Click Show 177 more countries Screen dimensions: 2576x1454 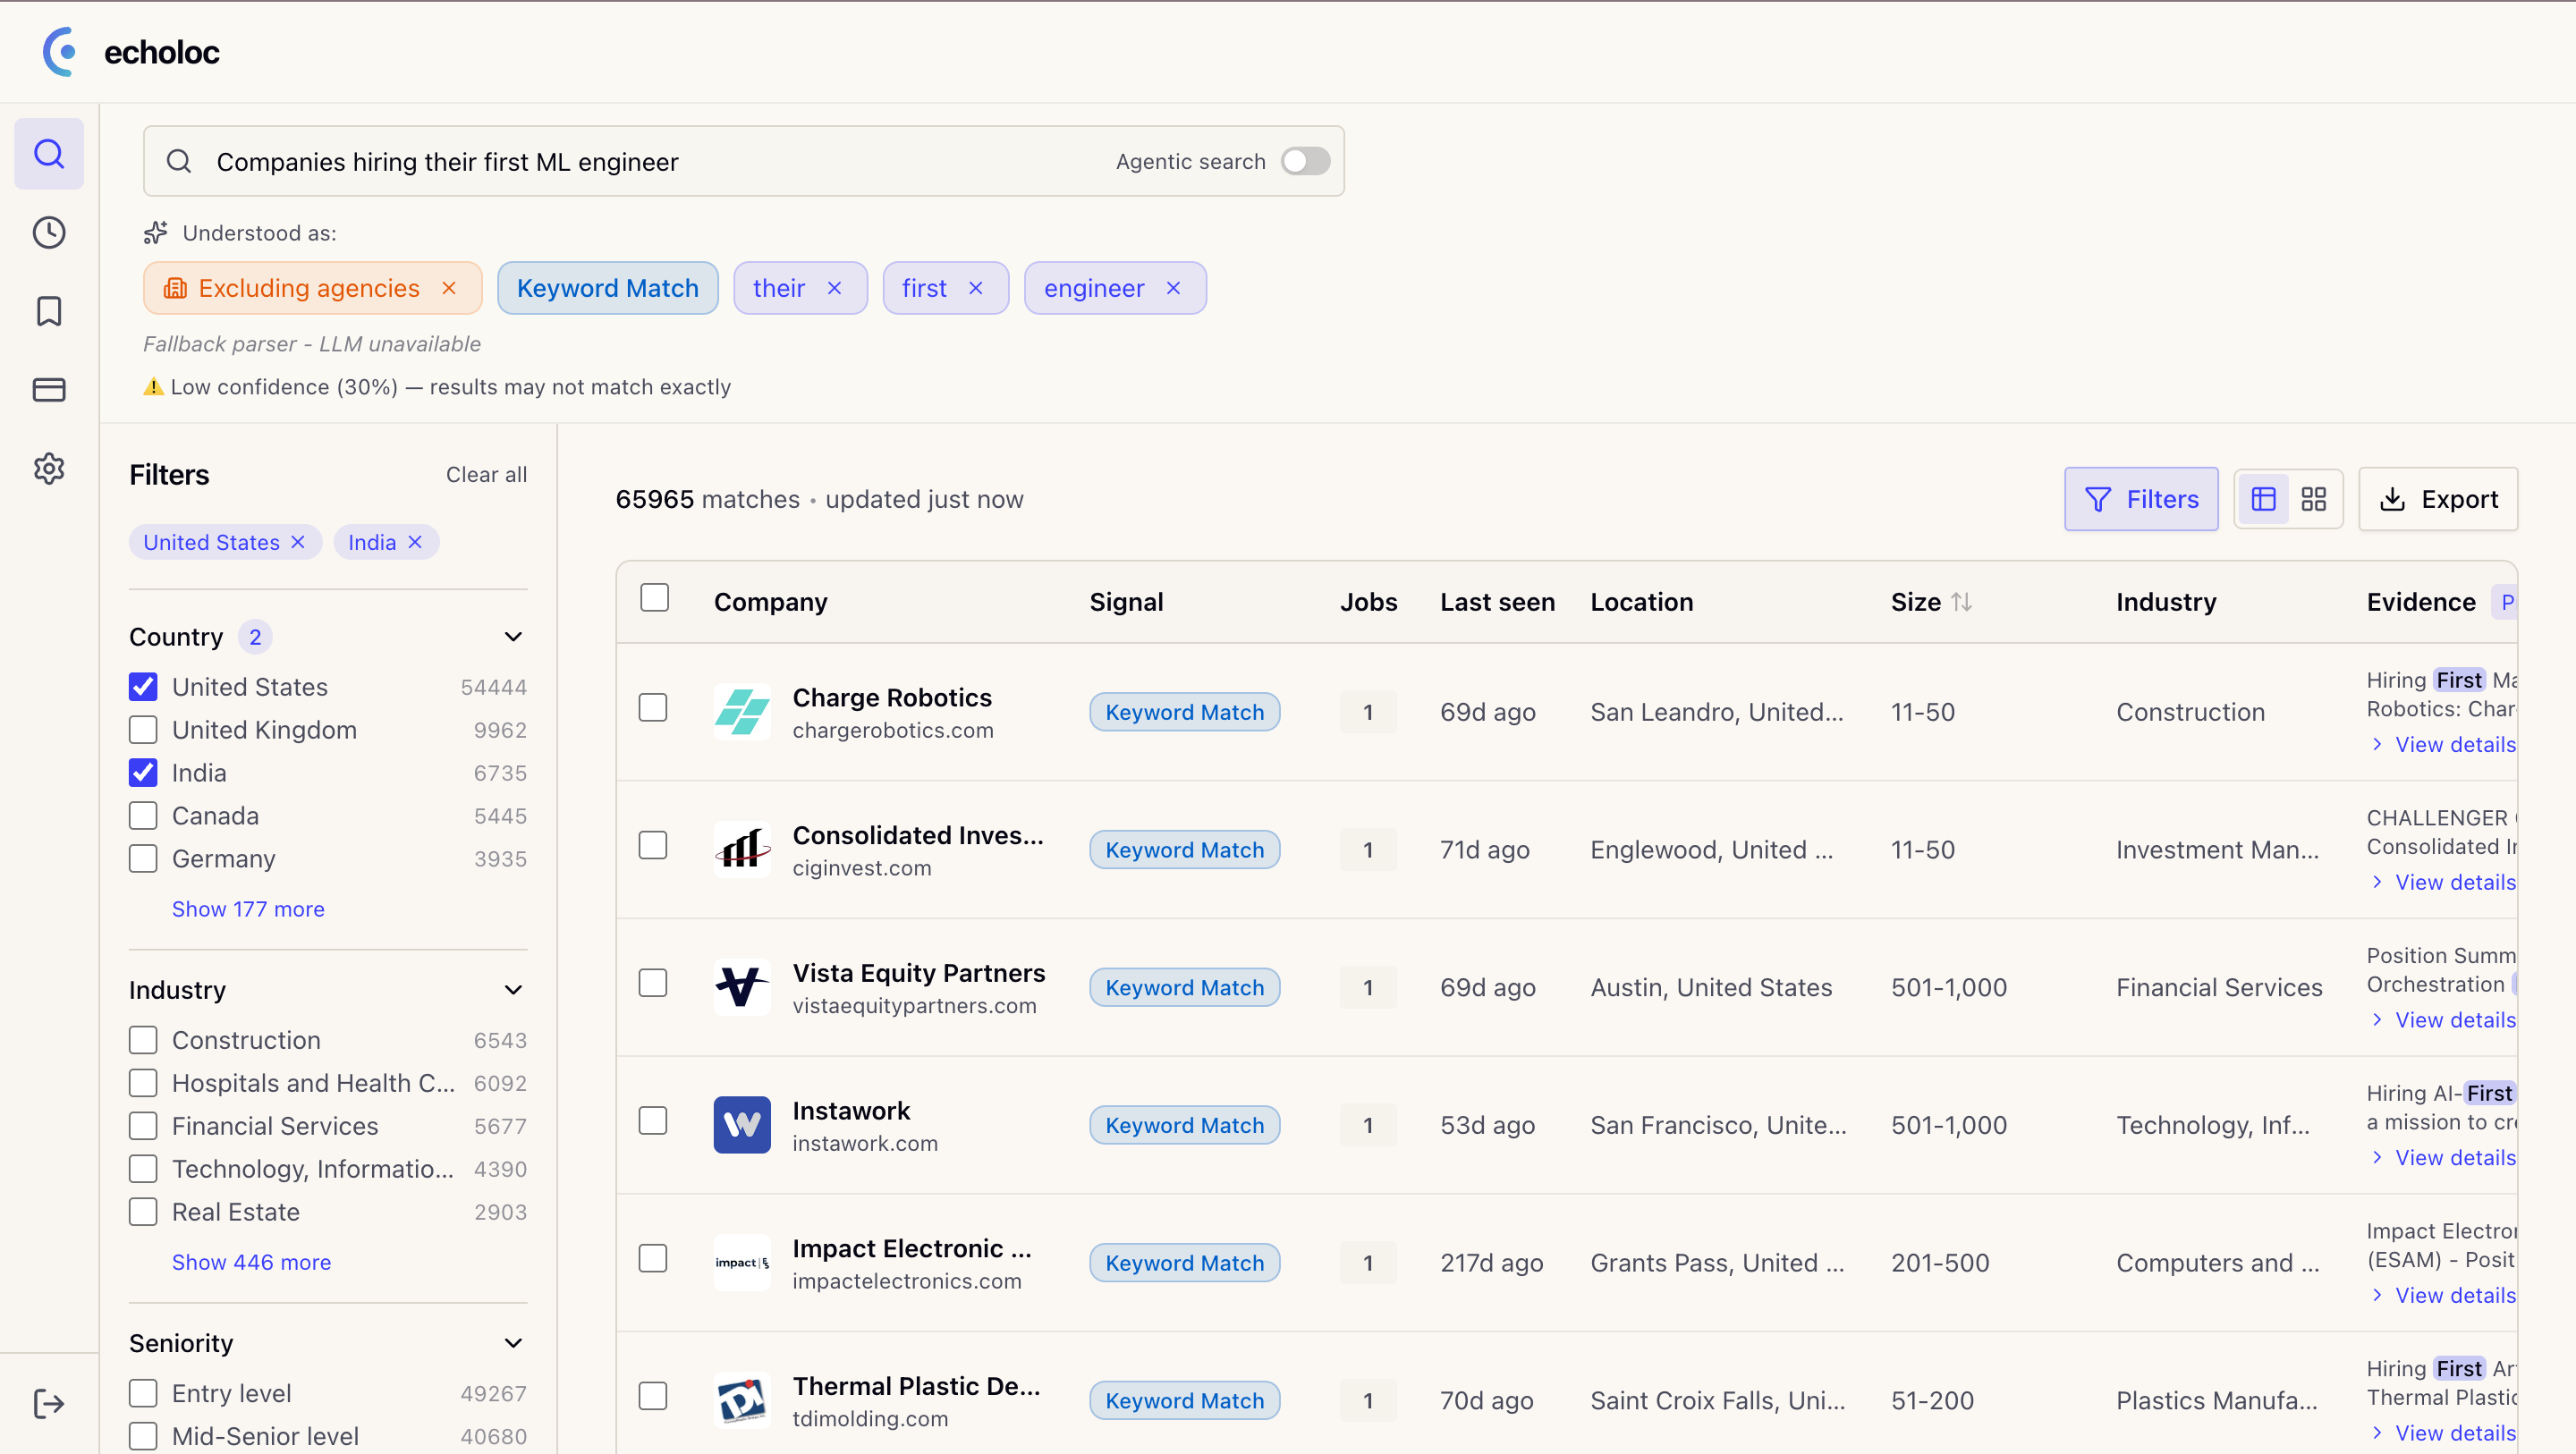coord(248,909)
